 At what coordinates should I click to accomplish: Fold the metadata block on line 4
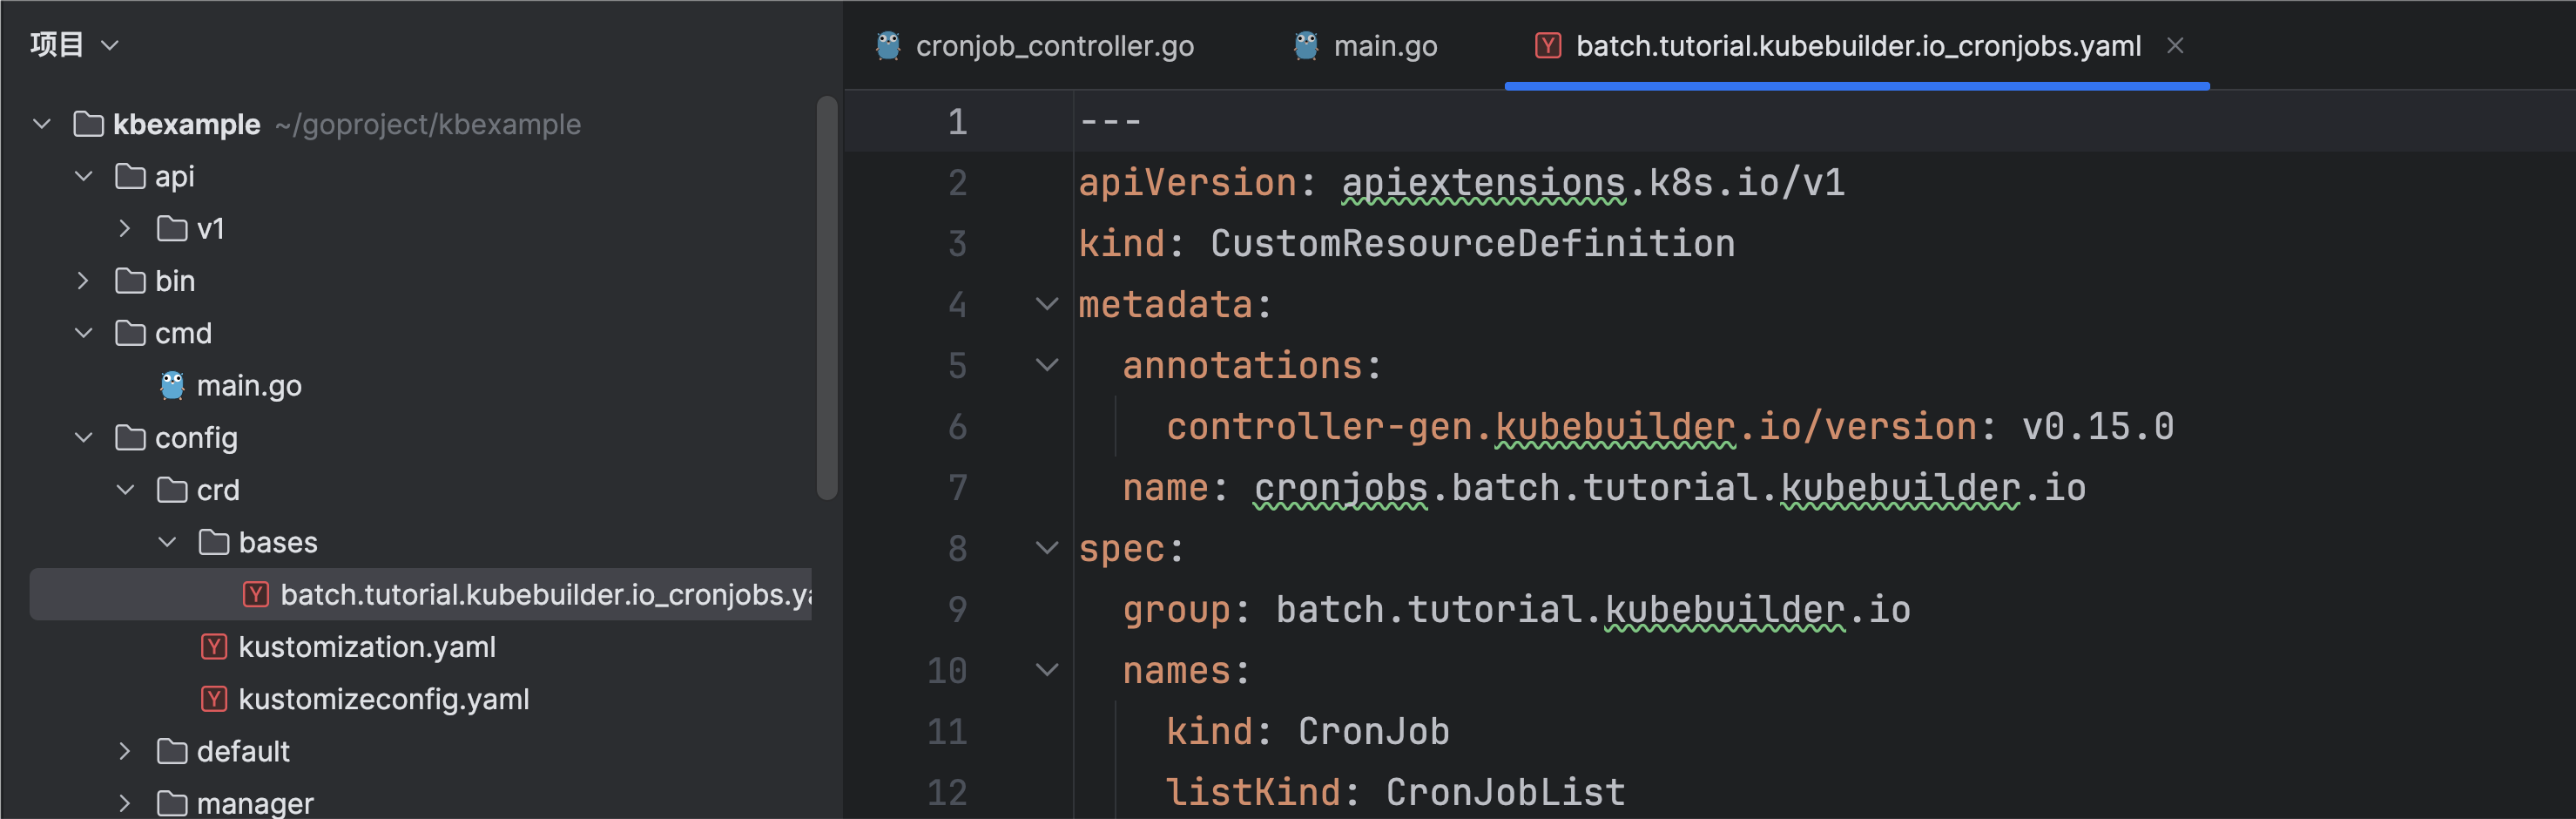click(x=1046, y=304)
